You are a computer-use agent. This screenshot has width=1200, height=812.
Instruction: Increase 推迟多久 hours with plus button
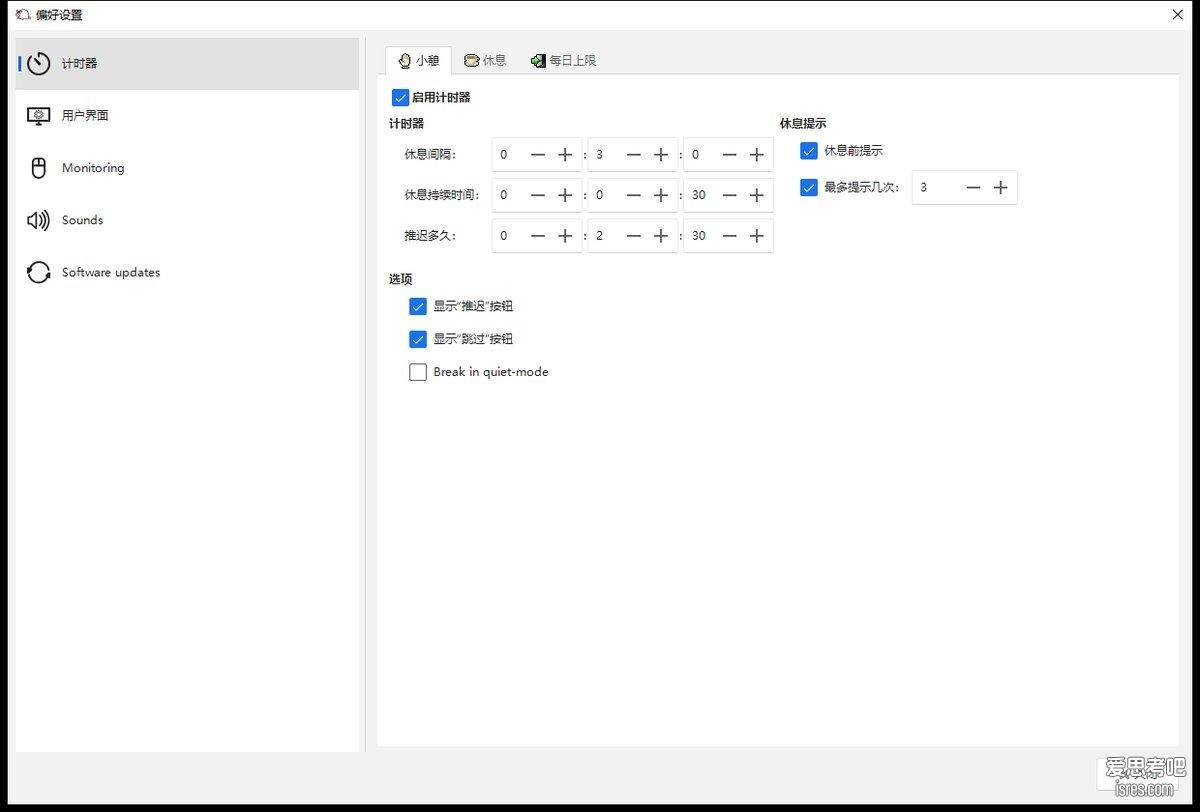[x=565, y=236]
